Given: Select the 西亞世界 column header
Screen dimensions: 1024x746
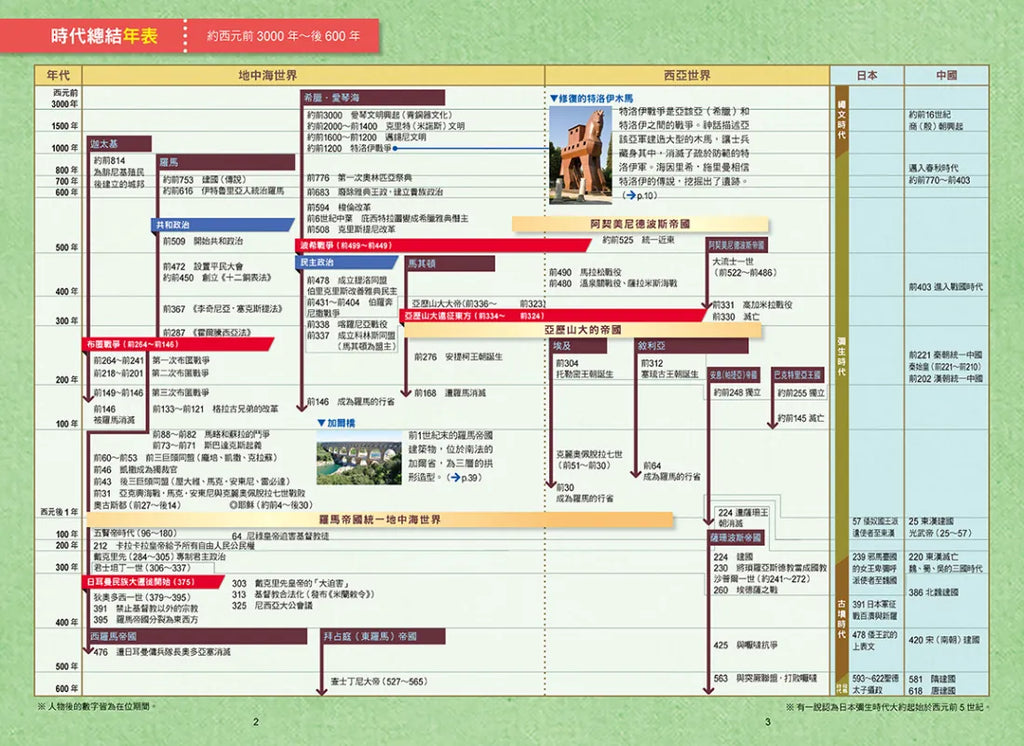Looking at the screenshot, I should click(686, 75).
